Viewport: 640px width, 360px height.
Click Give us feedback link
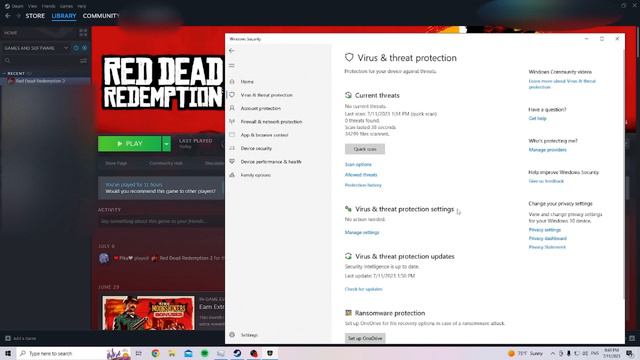tap(546, 181)
